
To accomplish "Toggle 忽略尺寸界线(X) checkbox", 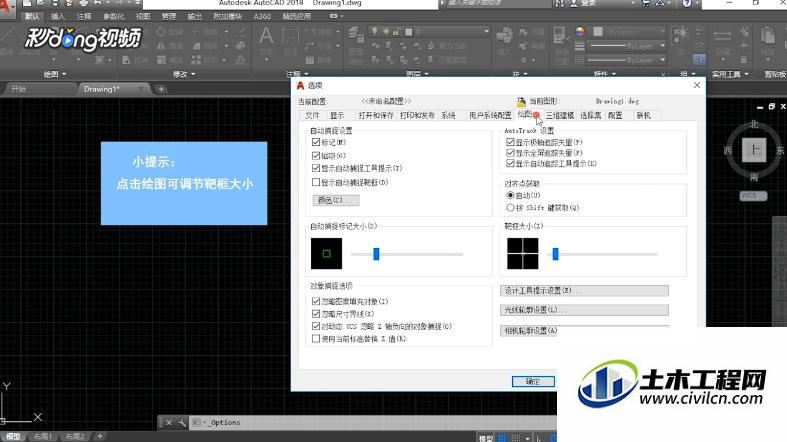I will (316, 314).
